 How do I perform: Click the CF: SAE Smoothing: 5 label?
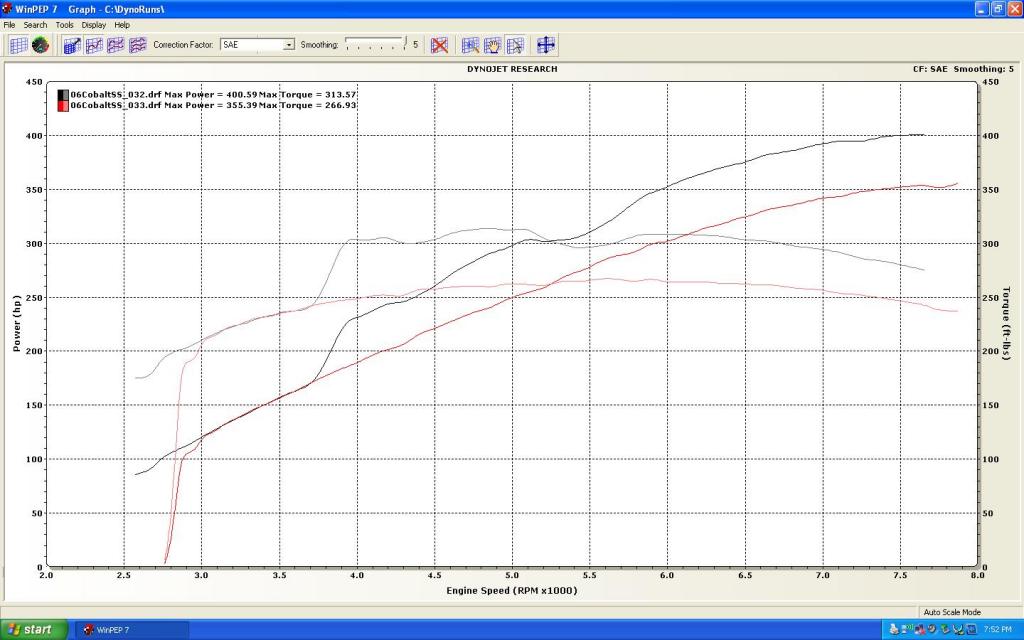[x=963, y=69]
